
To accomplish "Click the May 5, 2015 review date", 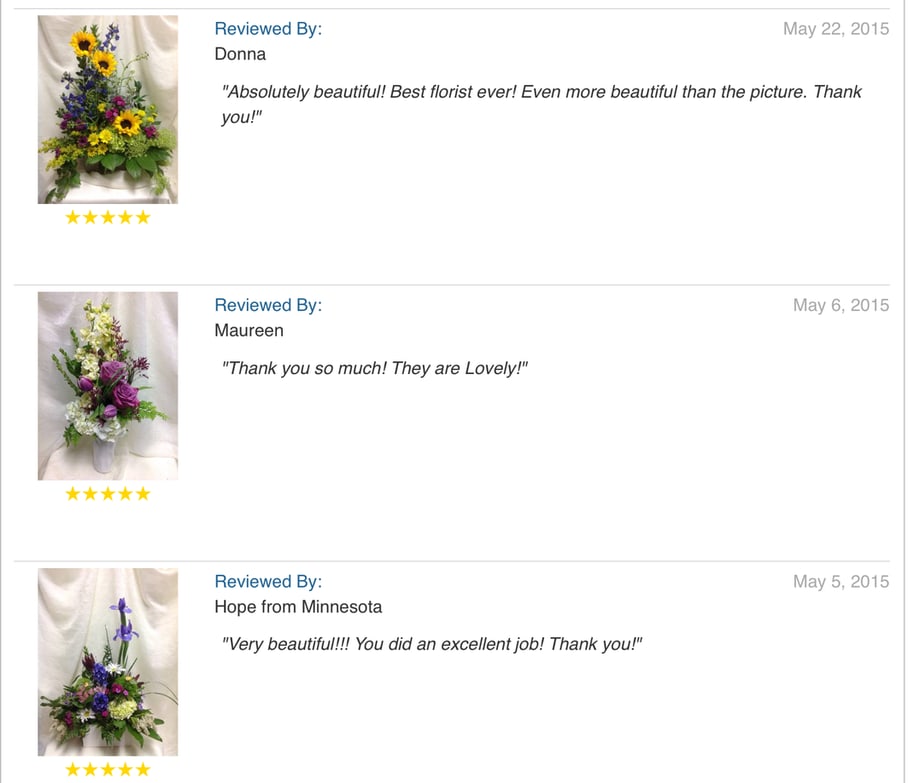I will tap(840, 581).
